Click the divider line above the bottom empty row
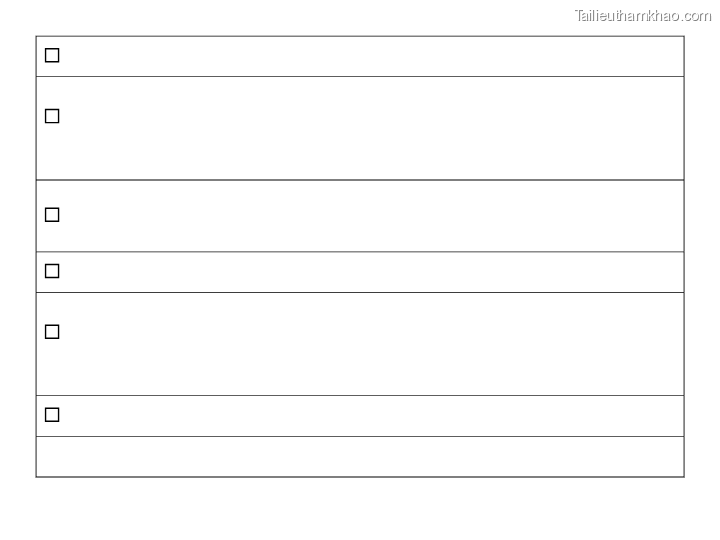 pos(360,436)
